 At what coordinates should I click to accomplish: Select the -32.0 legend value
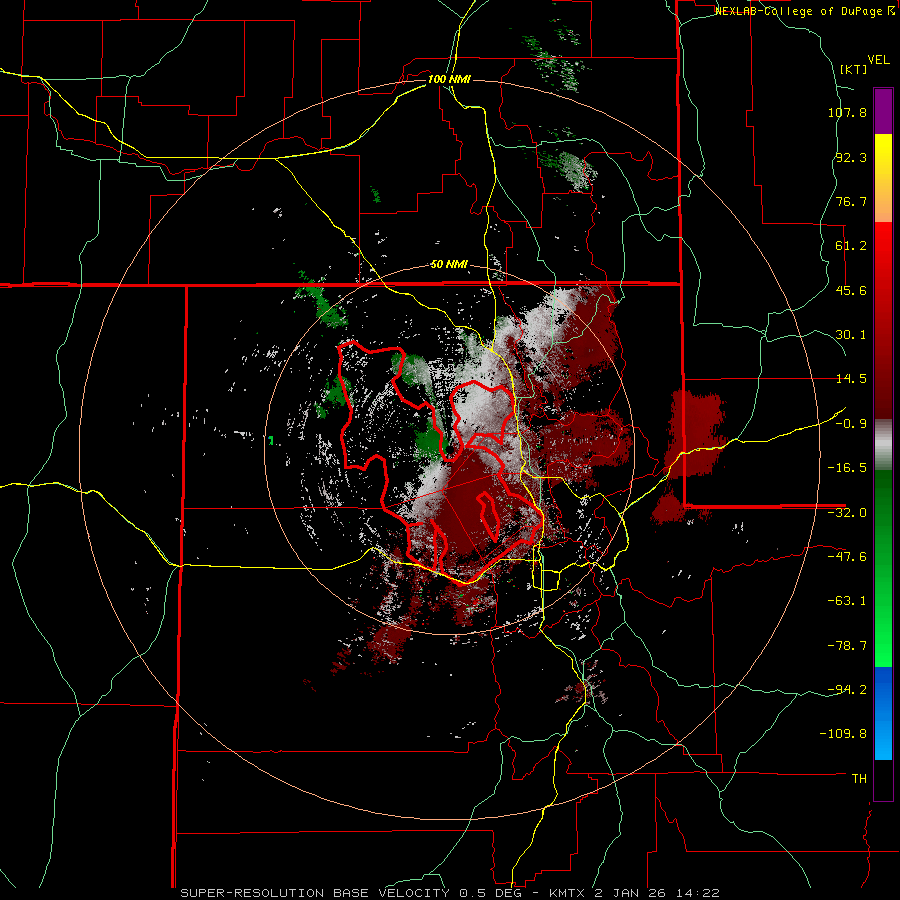[847, 513]
